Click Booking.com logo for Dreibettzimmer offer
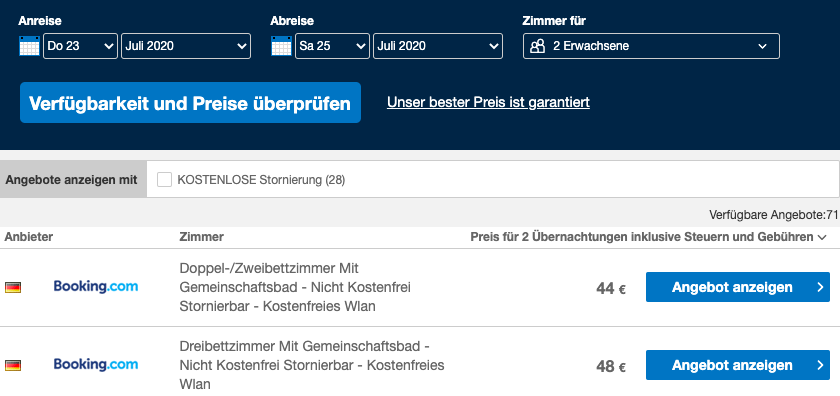This screenshot has height=396, width=840. click(x=95, y=364)
